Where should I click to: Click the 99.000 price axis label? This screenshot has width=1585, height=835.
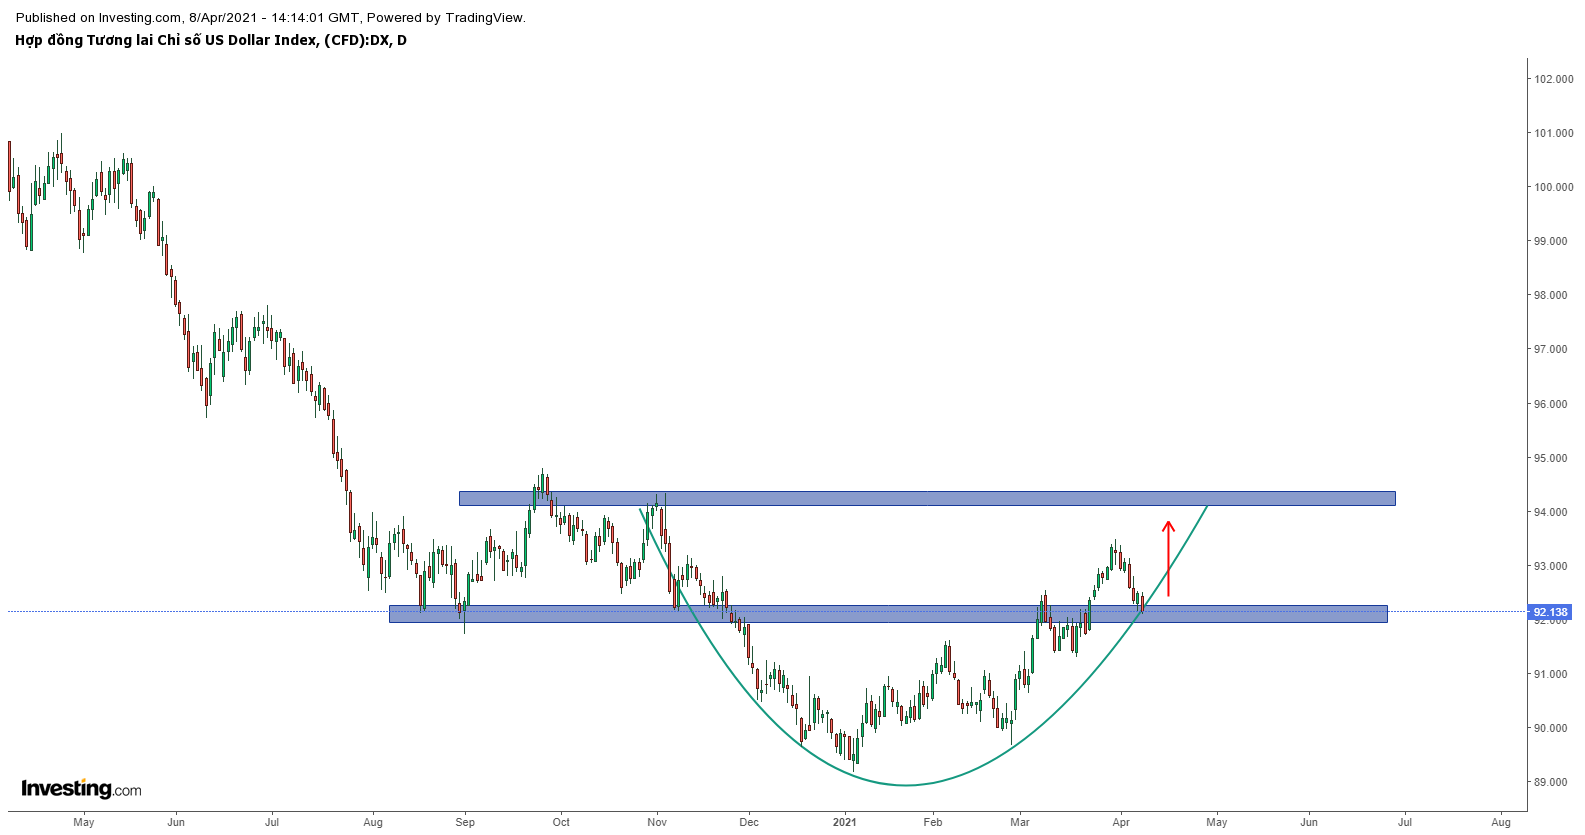[1553, 241]
